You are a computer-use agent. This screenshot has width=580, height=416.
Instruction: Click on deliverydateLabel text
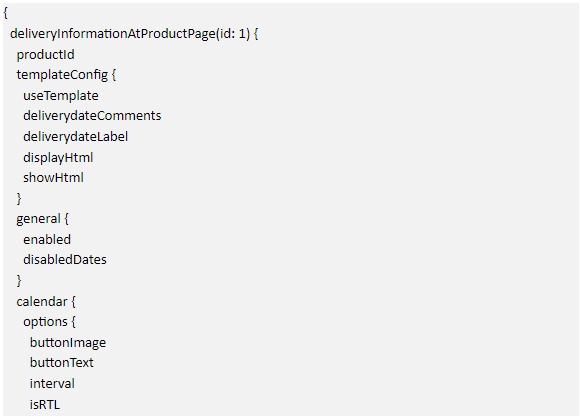(x=75, y=137)
